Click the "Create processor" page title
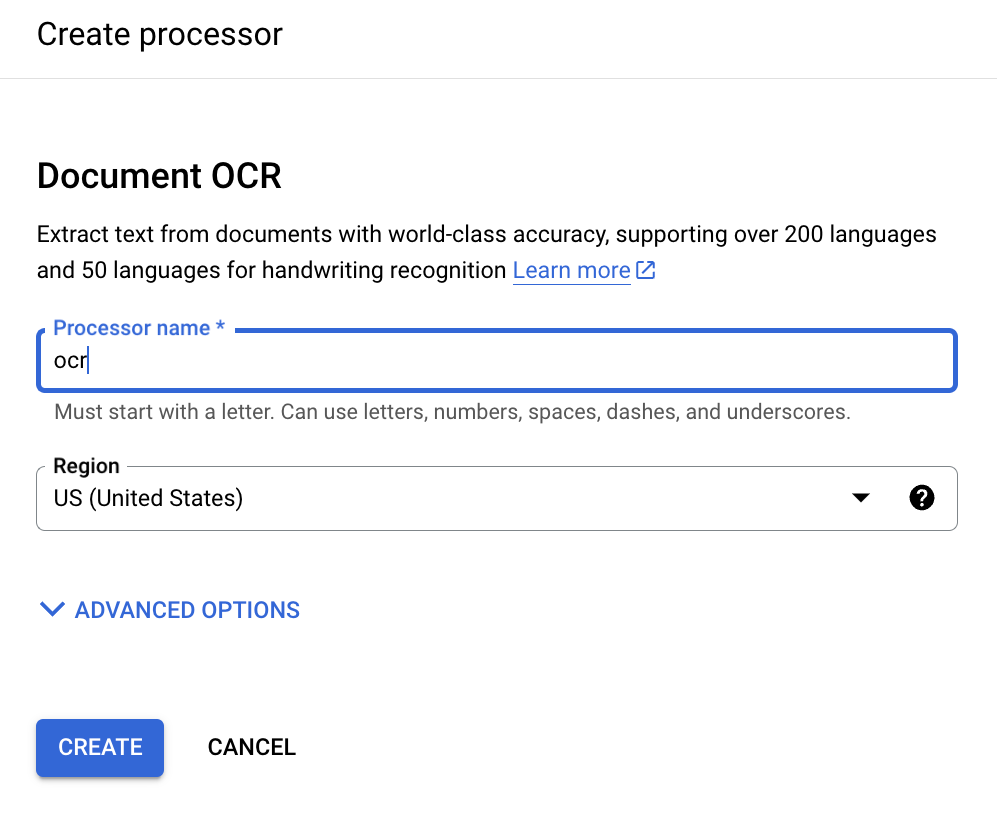997x821 pixels. [160, 35]
